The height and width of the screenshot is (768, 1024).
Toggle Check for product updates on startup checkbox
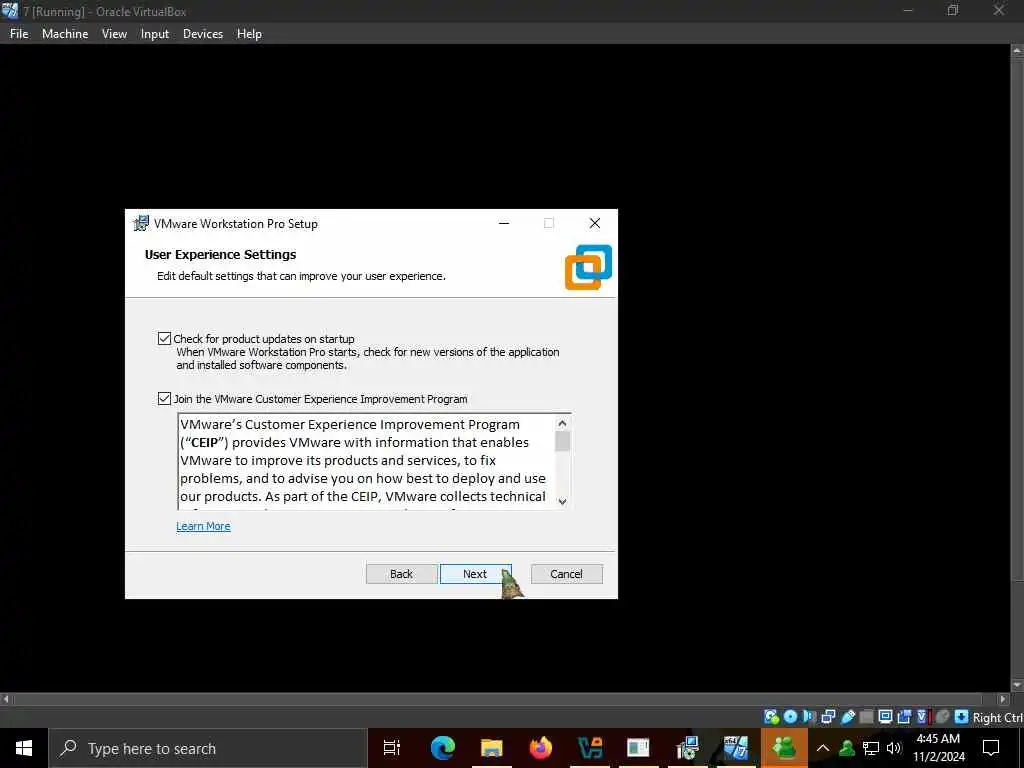pyautogui.click(x=164, y=338)
